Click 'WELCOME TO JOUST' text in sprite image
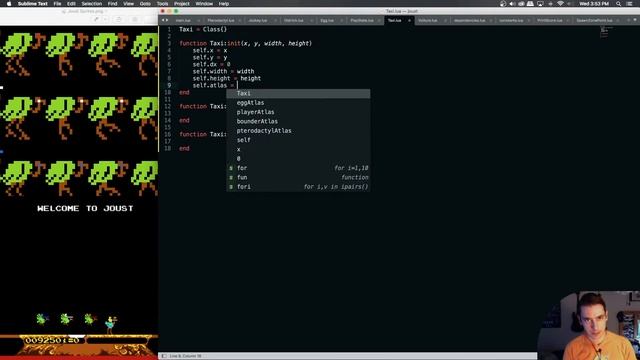640x360 pixels. pyautogui.click(x=85, y=208)
